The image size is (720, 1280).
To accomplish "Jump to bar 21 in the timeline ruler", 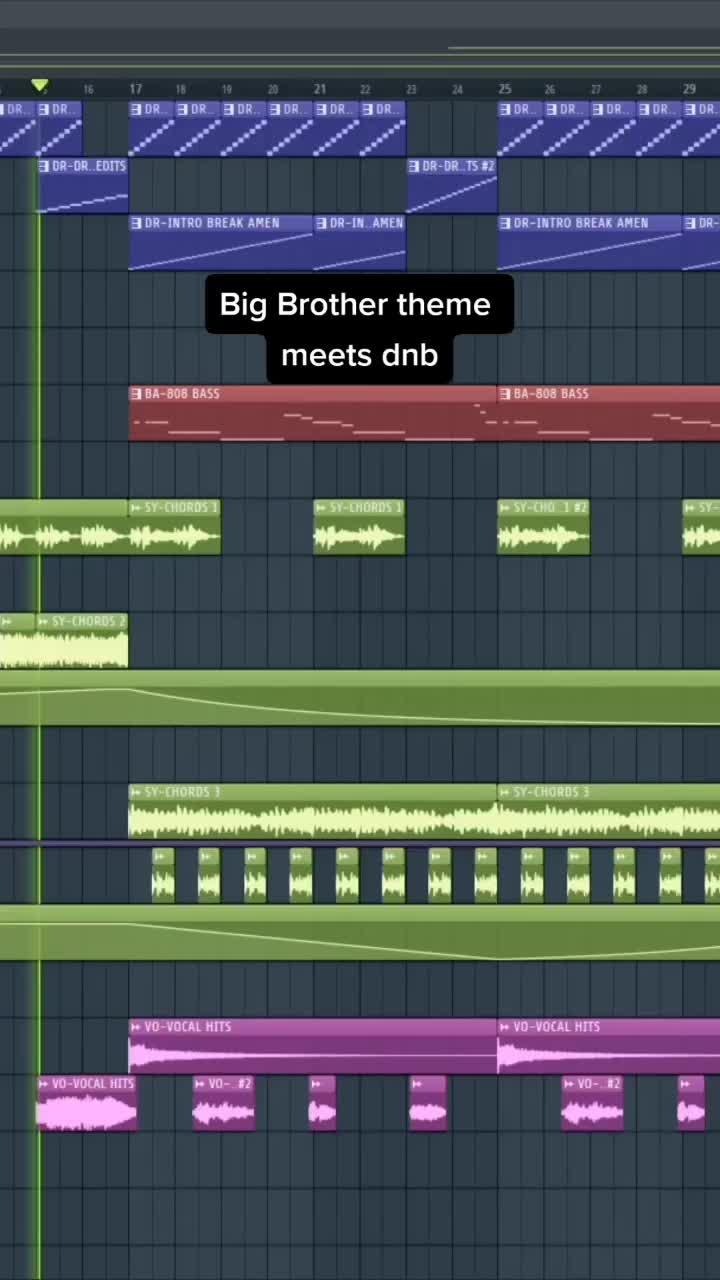I will tap(320, 89).
